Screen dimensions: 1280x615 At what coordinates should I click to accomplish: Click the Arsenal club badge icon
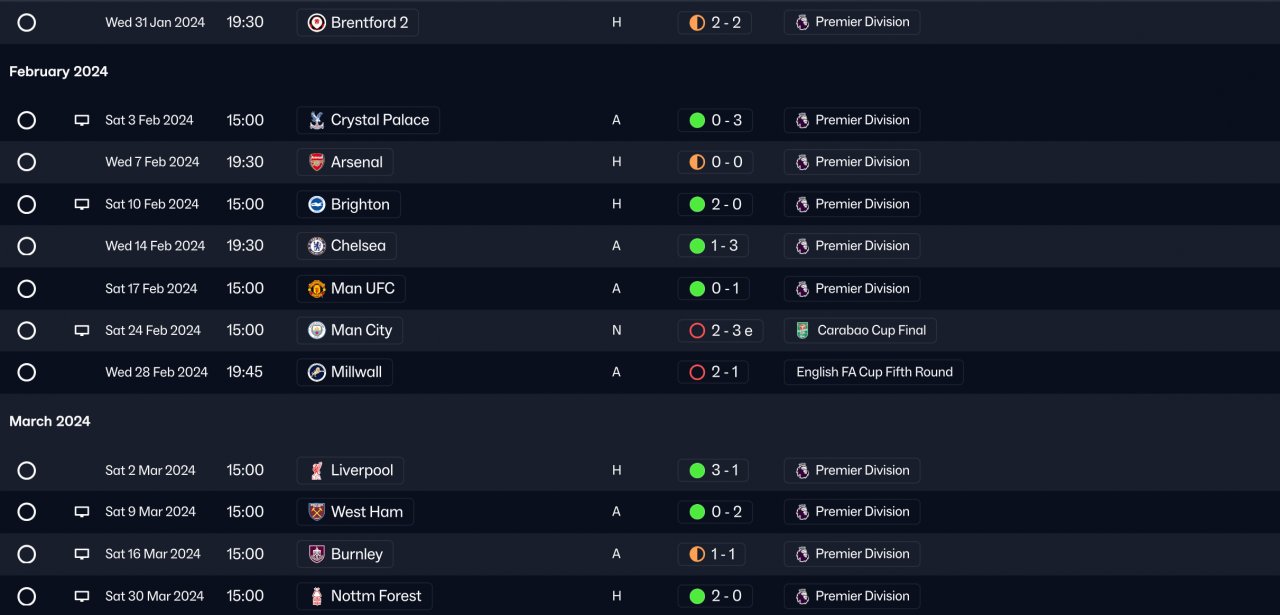tap(316, 162)
